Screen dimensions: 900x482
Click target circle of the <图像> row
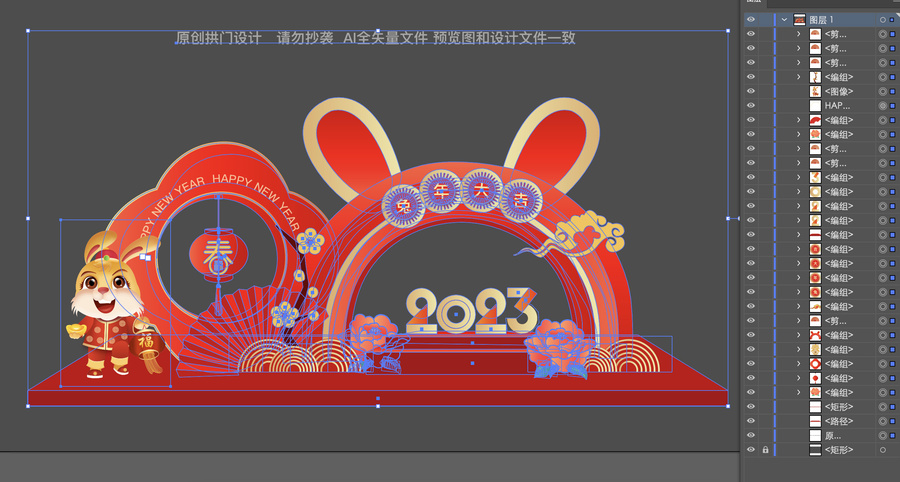point(883,91)
